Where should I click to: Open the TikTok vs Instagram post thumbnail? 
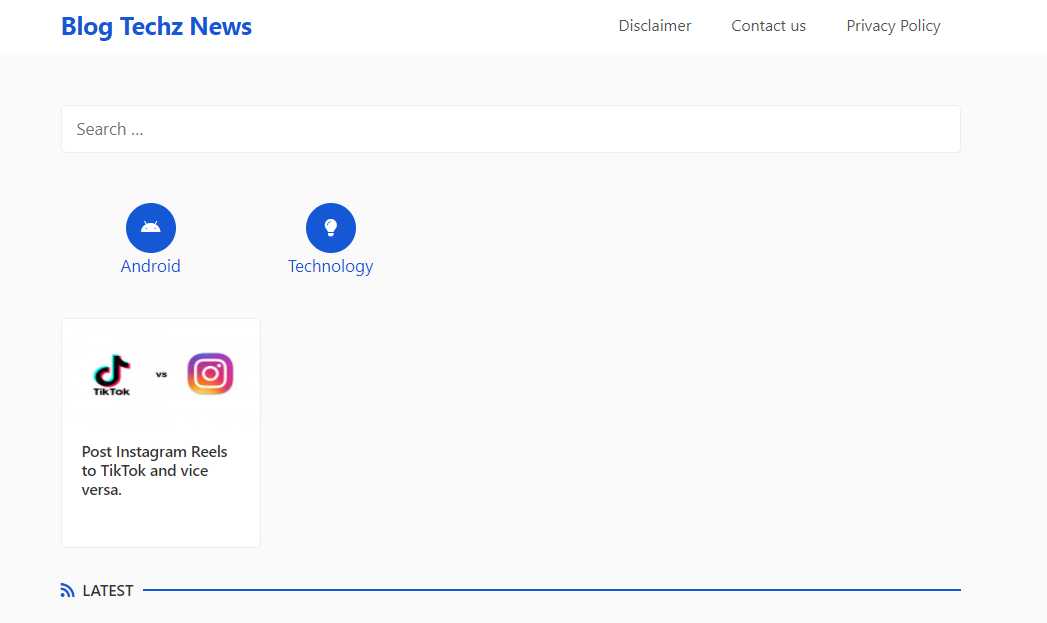(161, 374)
